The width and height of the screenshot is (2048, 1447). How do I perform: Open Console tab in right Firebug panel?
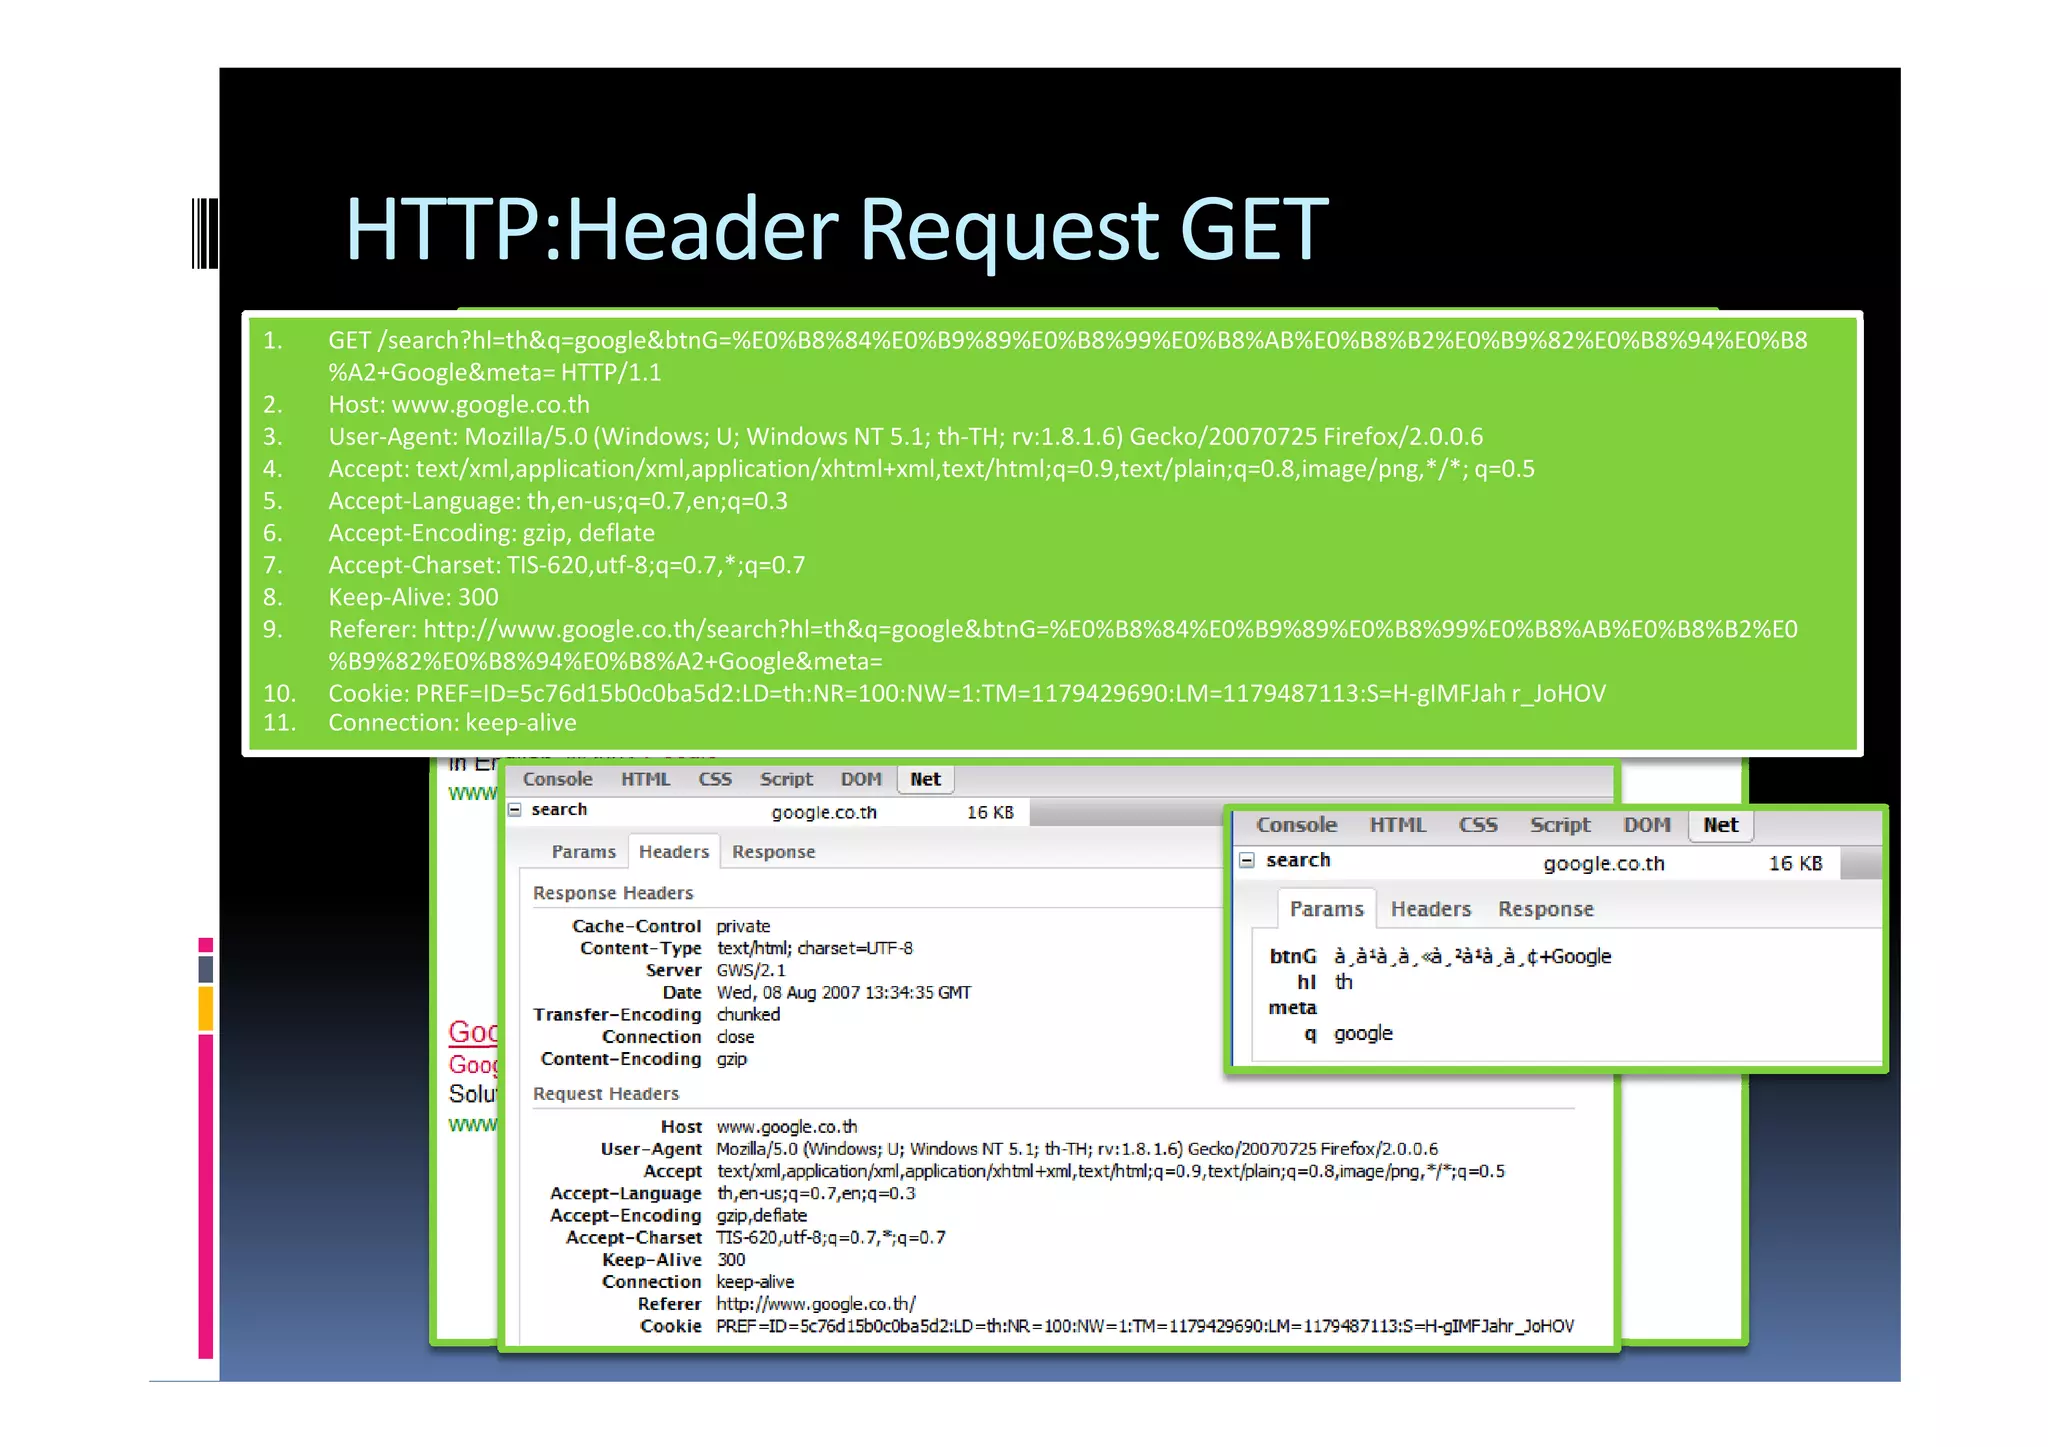point(1296,825)
